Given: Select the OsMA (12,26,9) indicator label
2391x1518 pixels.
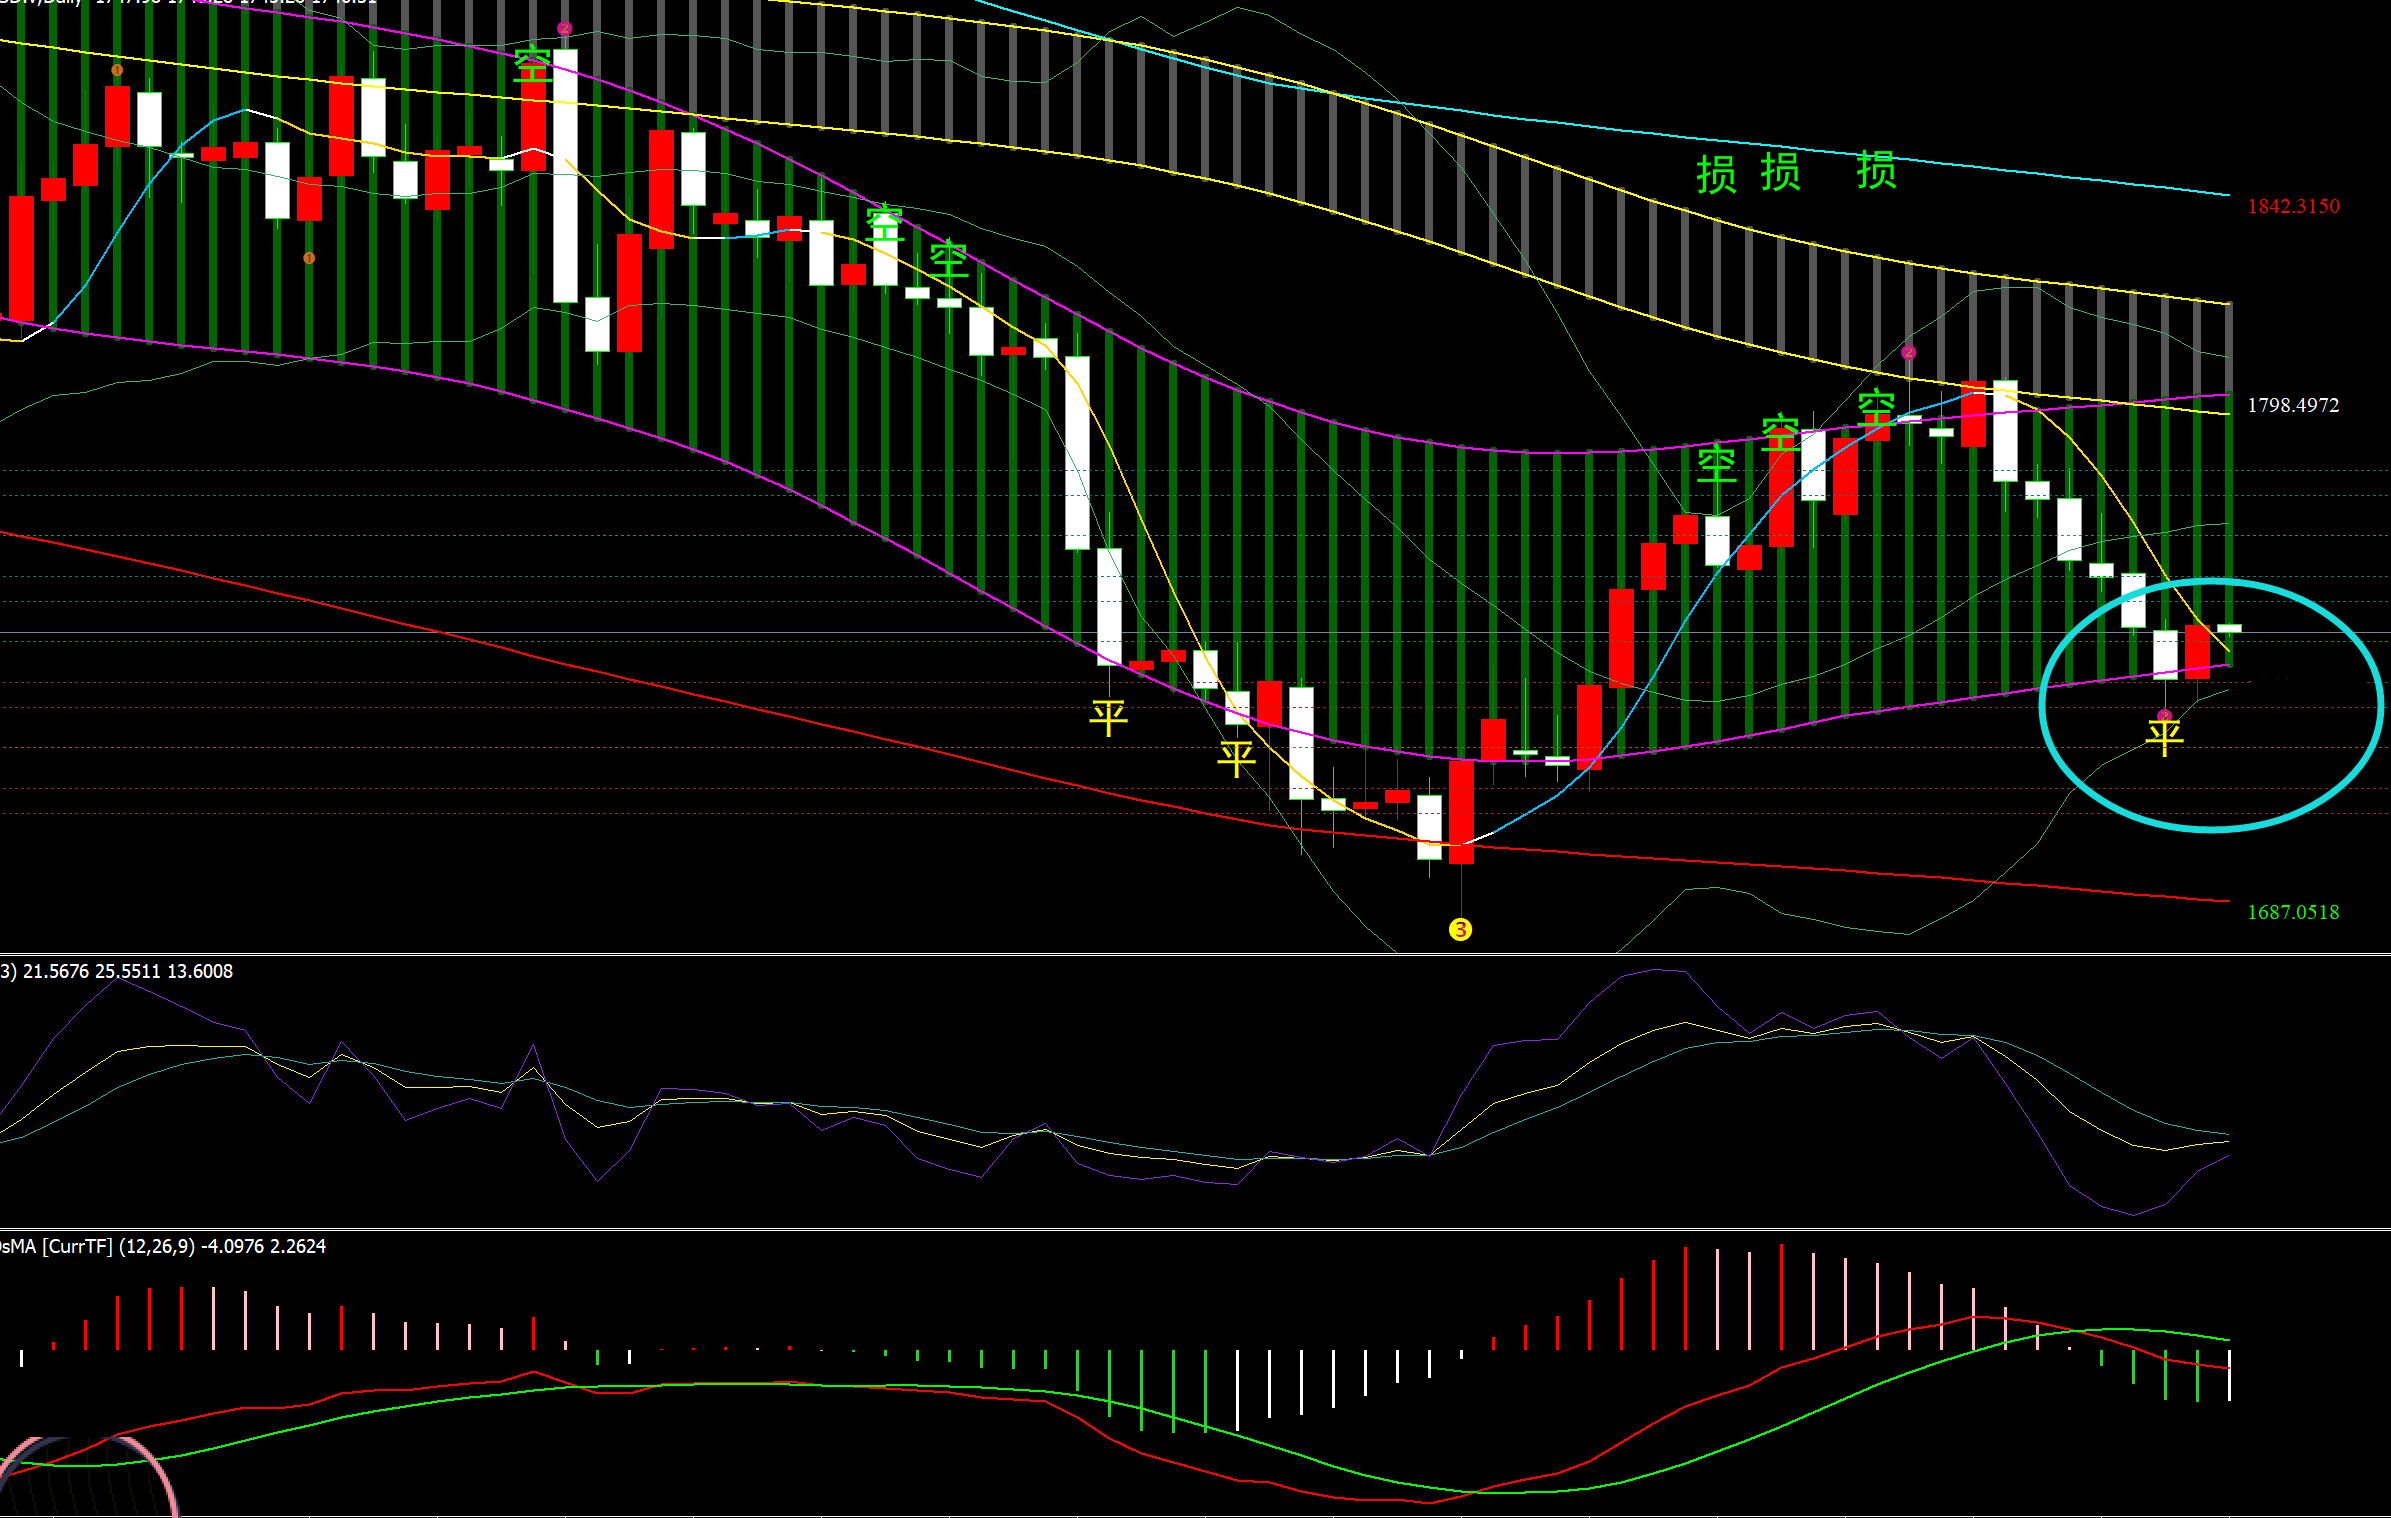Looking at the screenshot, I should (x=163, y=1246).
